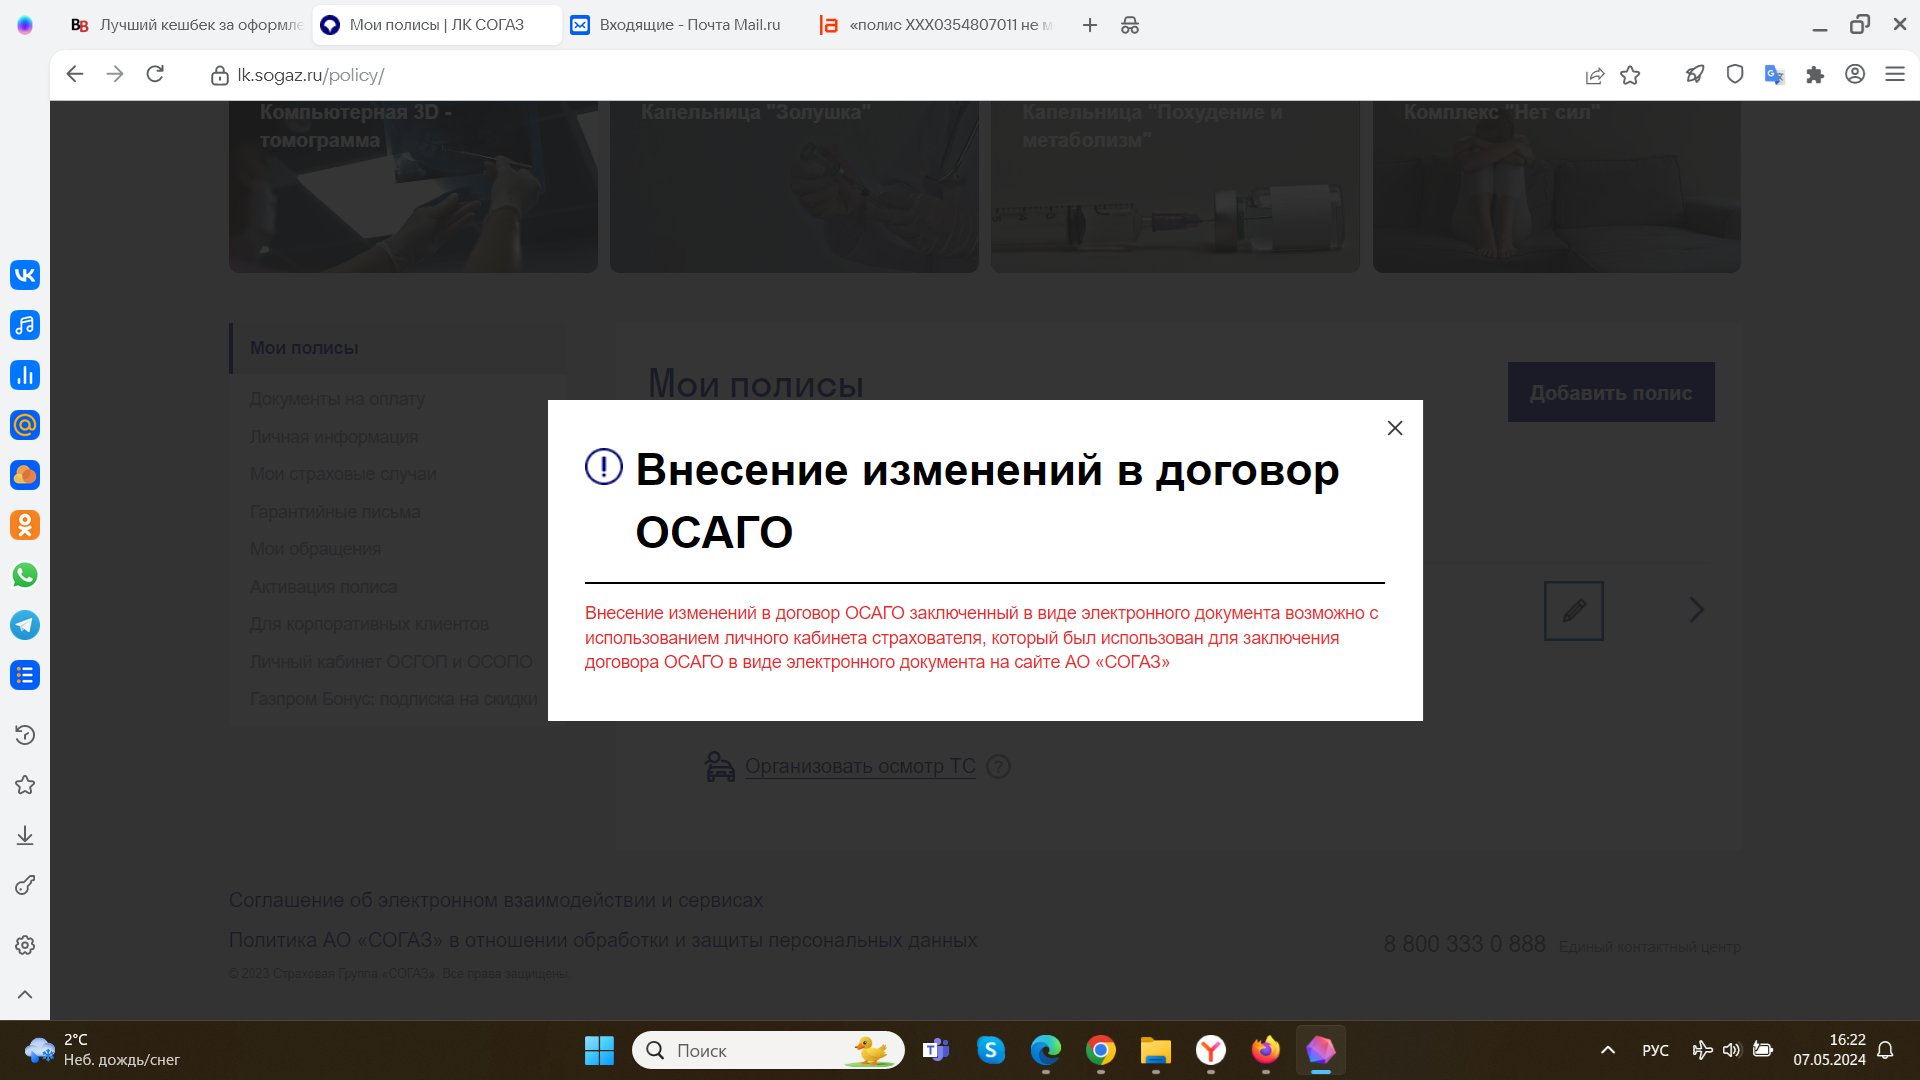Switch to the 'Лучший кешбек за оформле' tab
1920x1080 pixels.
pos(187,25)
